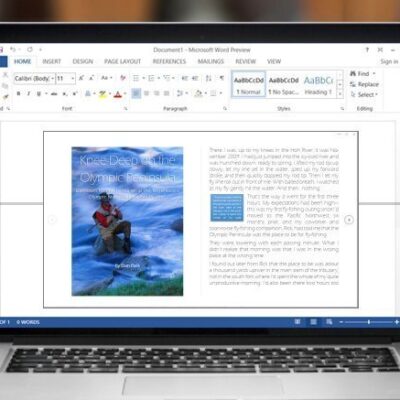The width and height of the screenshot is (400, 400).
Task: Increase the paragraph indent
Action: pyautogui.click(x=195, y=78)
